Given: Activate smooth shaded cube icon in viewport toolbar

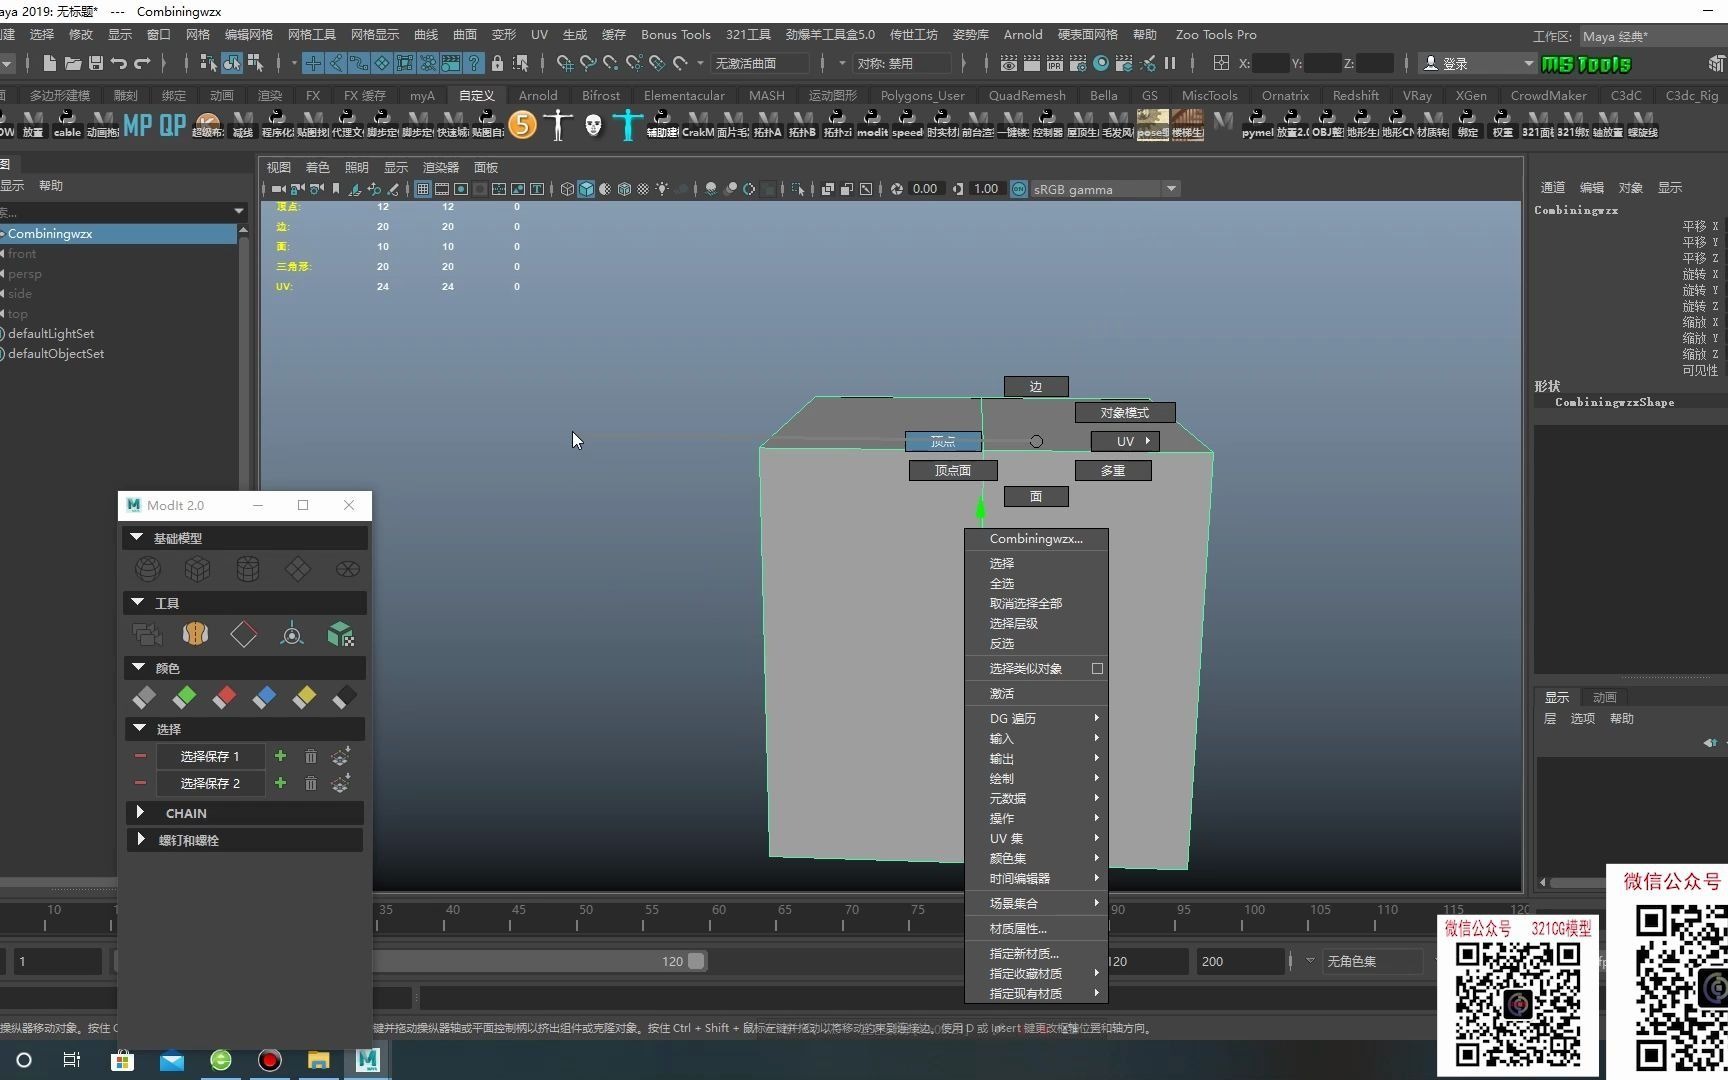Looking at the screenshot, I should click(586, 188).
